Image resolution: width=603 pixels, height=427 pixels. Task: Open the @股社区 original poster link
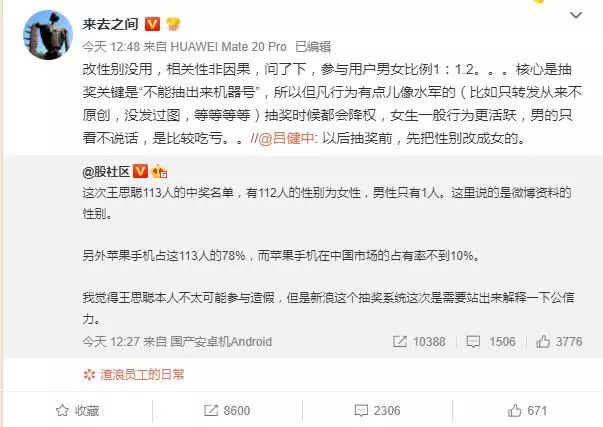[106, 172]
